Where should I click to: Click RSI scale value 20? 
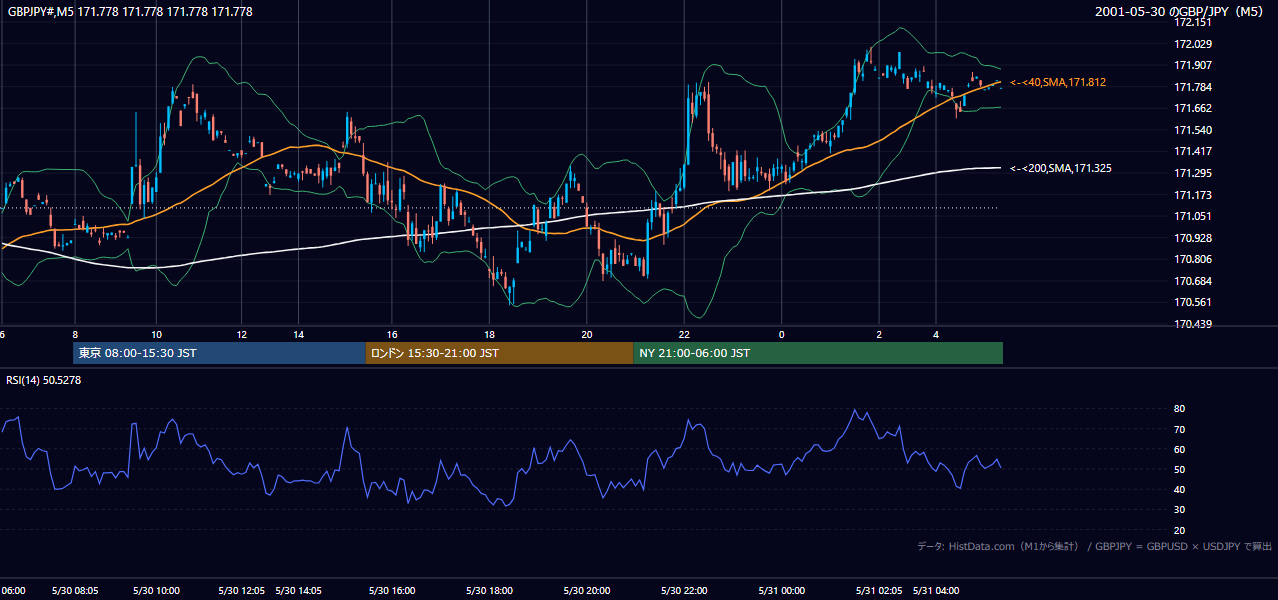click(1180, 530)
